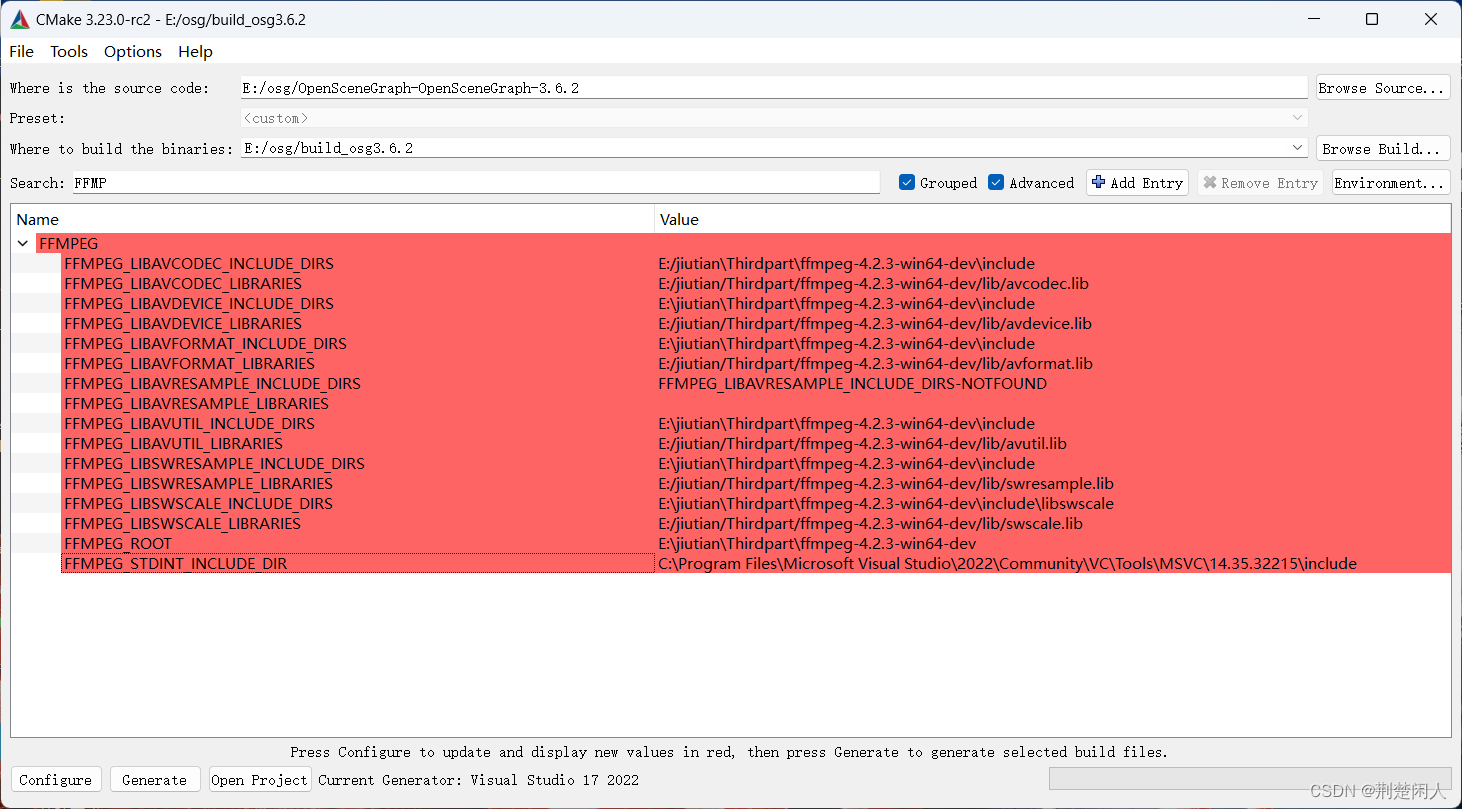Select FFMPEG_LIBAVUTIL_INCLUDE_DIRS entry
This screenshot has height=809, width=1462.
point(189,424)
